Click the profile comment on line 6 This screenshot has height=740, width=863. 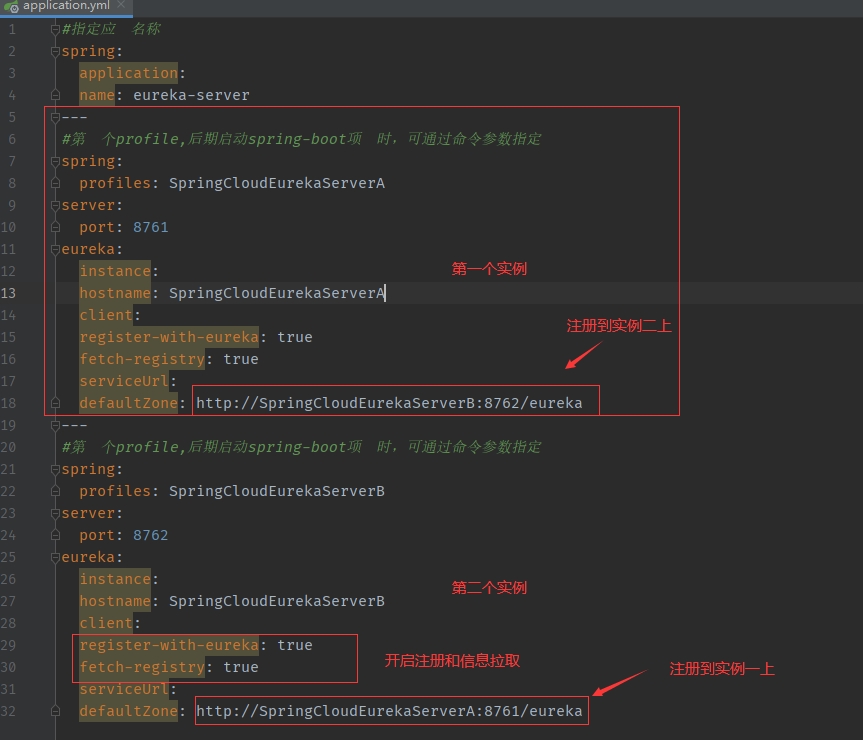pos(302,139)
